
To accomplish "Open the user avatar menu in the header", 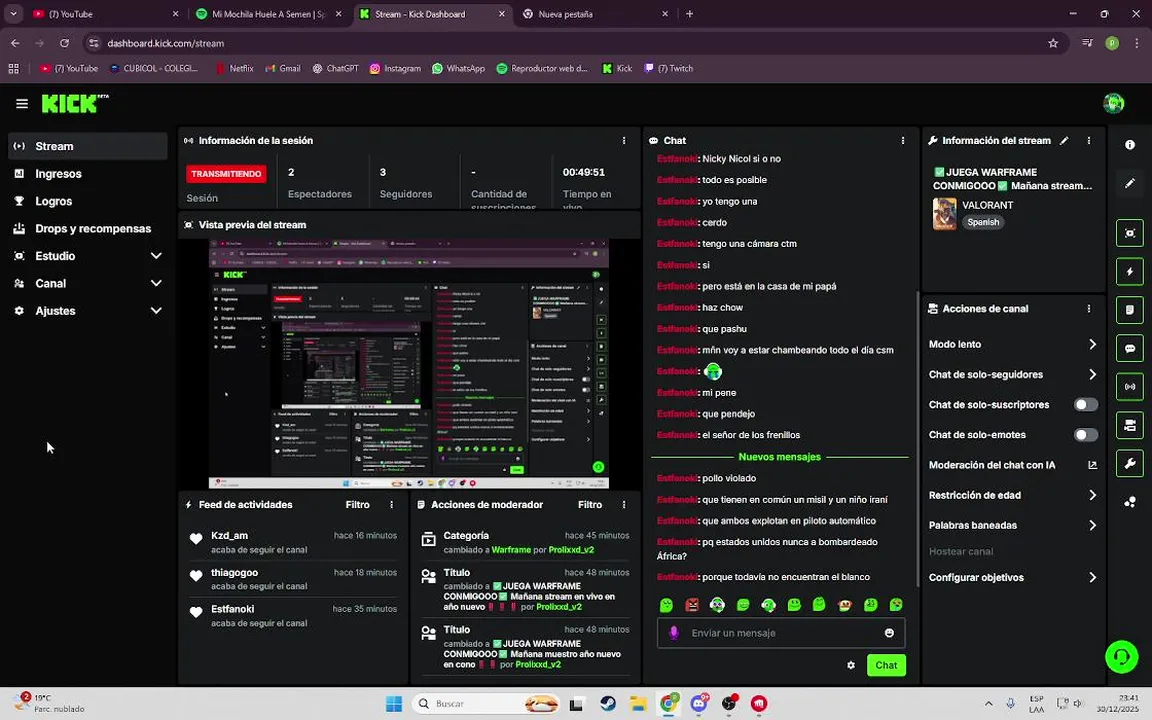I will 1113,104.
